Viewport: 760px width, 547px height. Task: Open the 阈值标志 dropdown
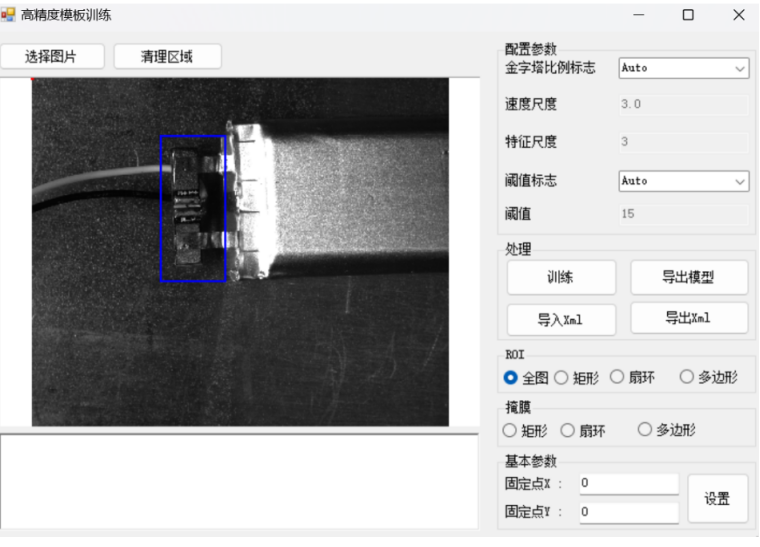tap(683, 181)
